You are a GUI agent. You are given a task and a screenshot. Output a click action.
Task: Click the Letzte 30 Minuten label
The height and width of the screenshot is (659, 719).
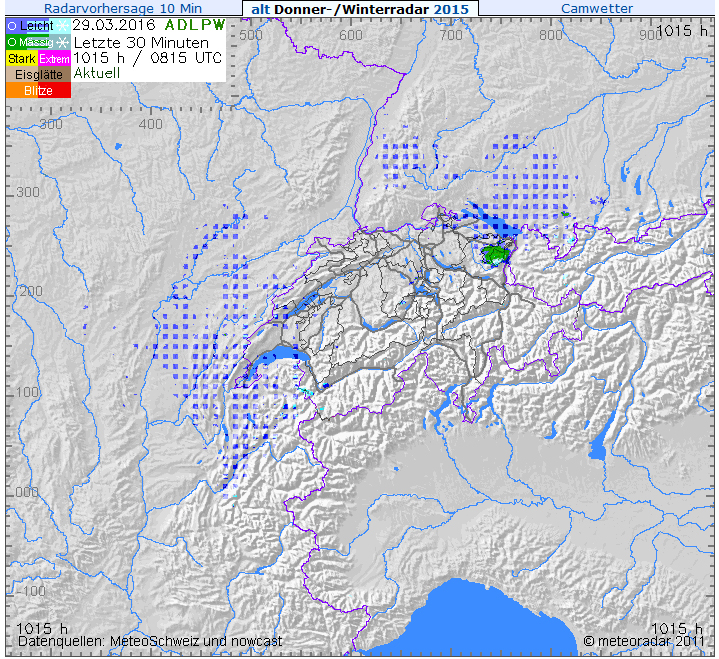[141, 43]
